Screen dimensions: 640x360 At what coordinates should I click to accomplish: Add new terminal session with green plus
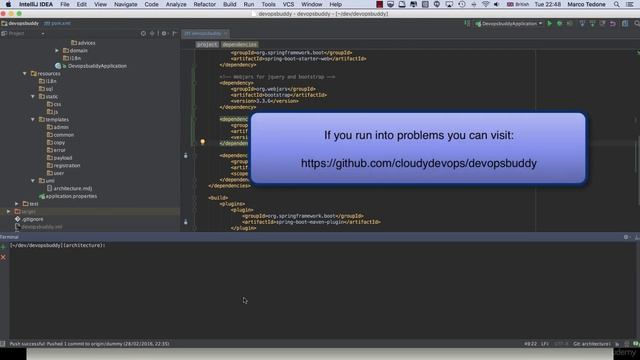point(3,247)
